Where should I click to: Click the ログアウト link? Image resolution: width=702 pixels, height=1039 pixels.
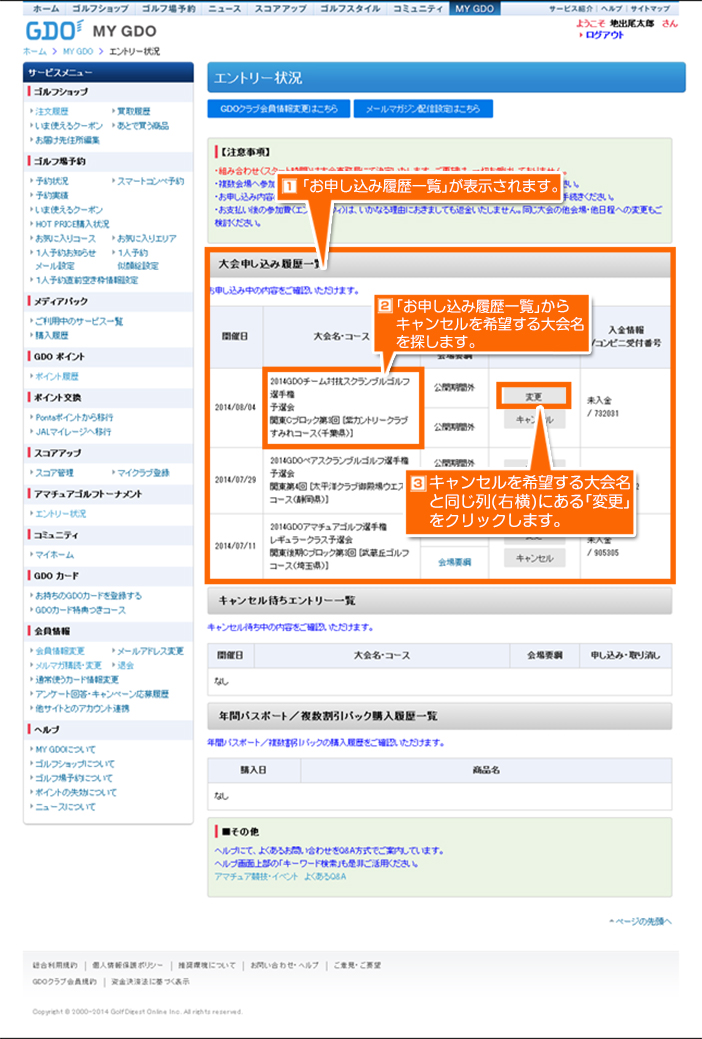(604, 35)
